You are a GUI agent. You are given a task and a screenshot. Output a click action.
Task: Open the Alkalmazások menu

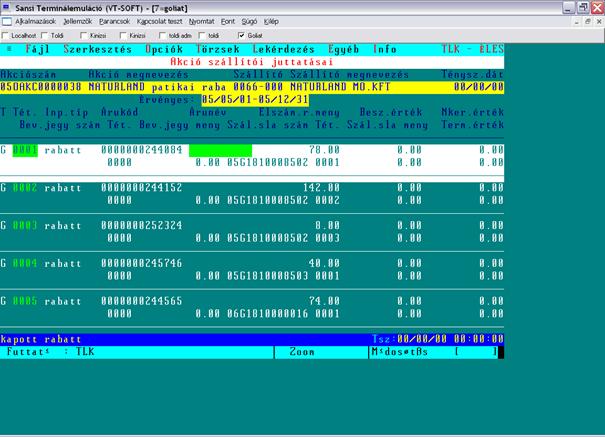(x=35, y=20)
